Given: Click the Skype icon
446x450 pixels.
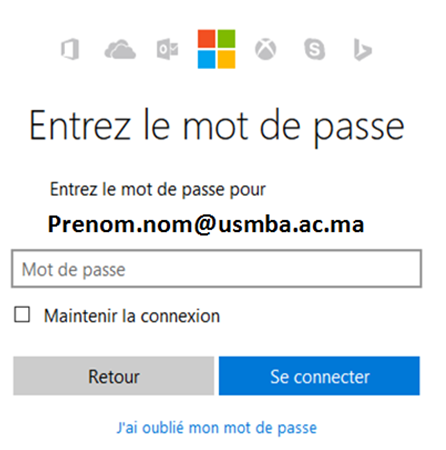Looking at the screenshot, I should pos(315,49).
